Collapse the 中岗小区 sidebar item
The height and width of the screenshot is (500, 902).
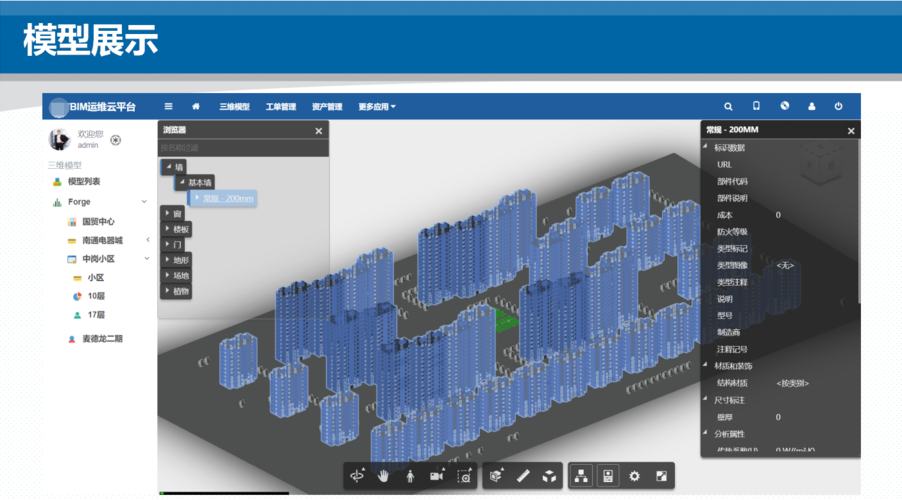point(147,259)
